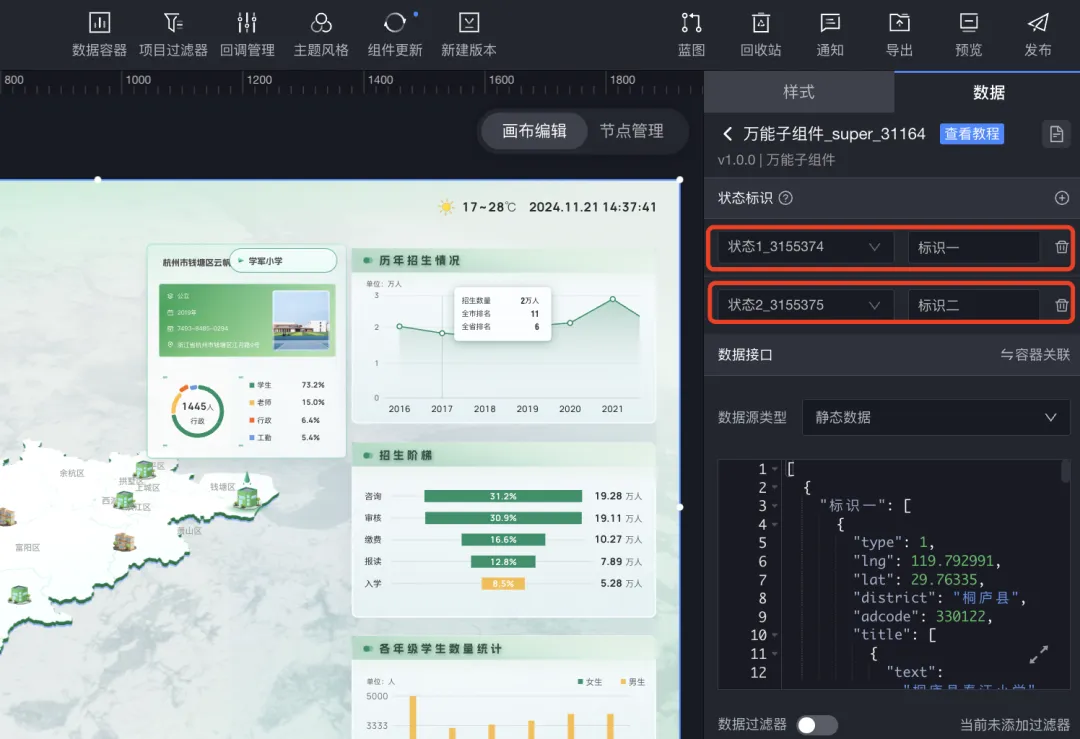The width and height of the screenshot is (1080, 739).
Task: Toggle the 数据过滤器 data filter switch
Action: point(817,725)
